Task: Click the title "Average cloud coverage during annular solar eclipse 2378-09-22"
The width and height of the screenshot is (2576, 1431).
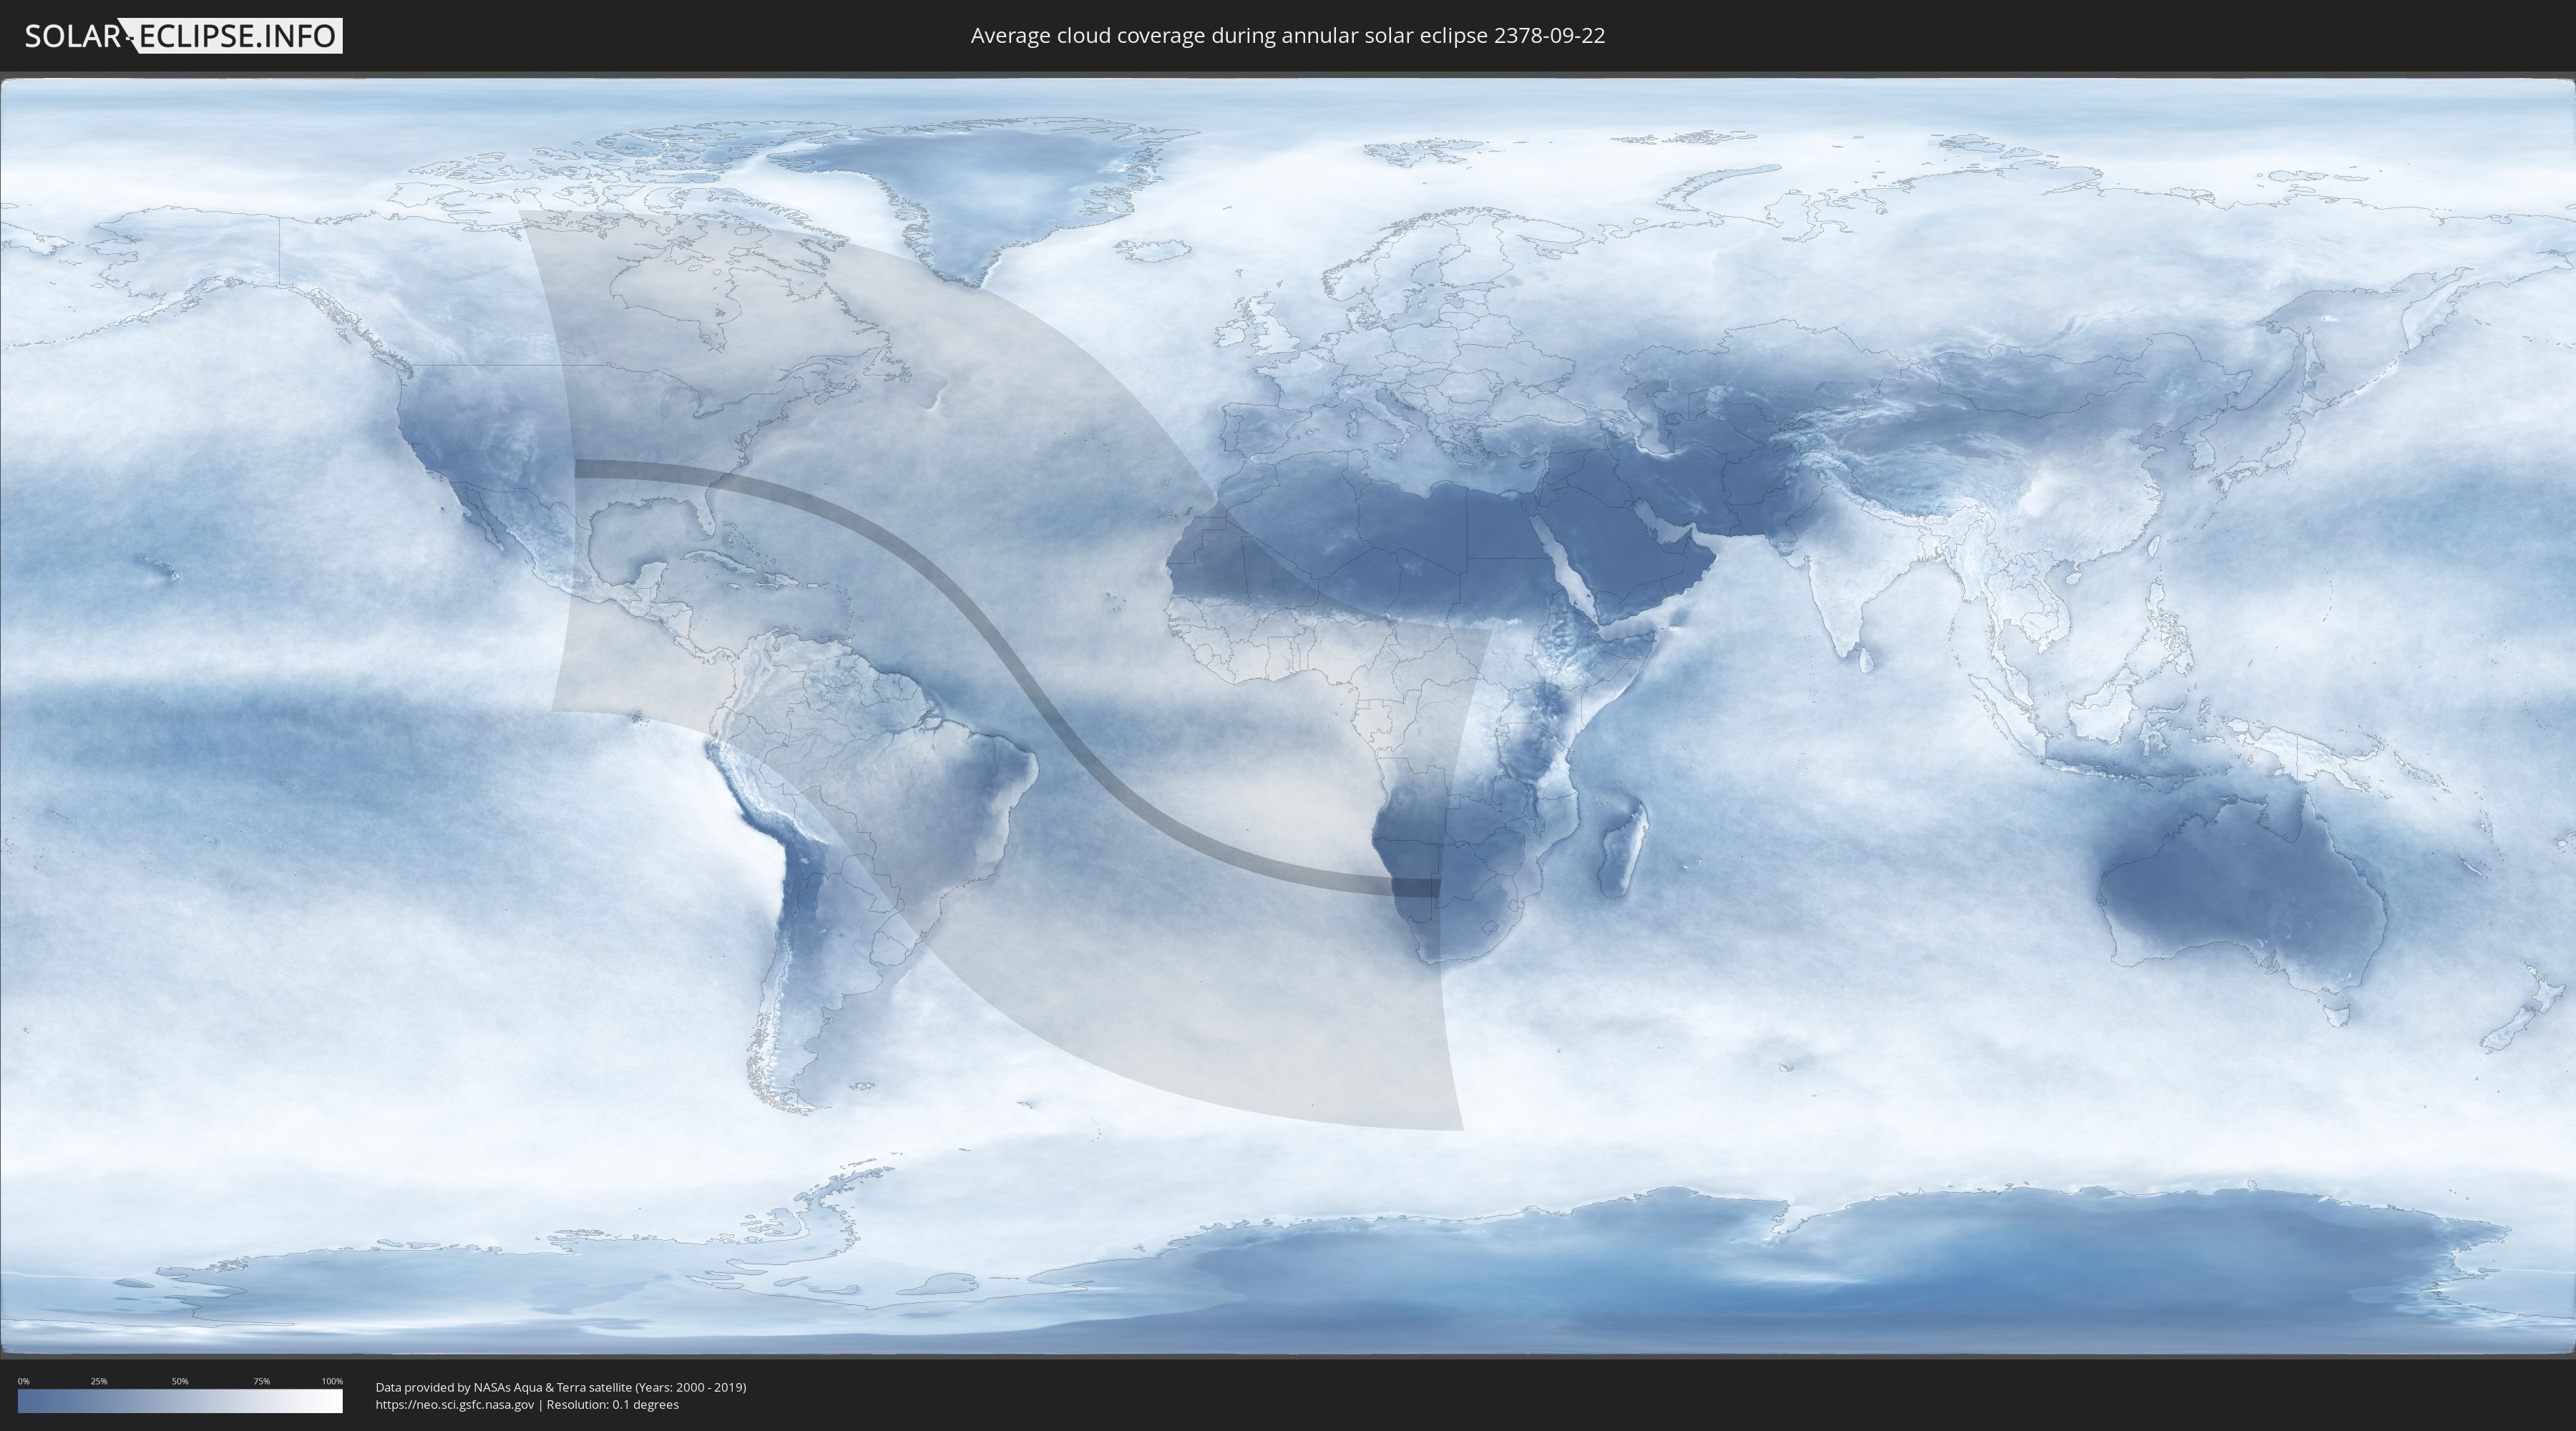Action: coord(1288,36)
